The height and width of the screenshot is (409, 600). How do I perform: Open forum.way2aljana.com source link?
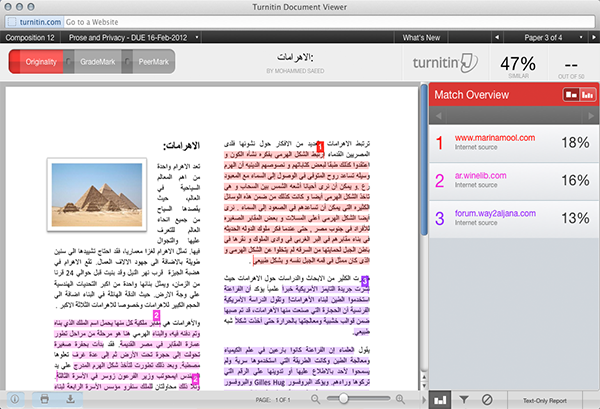tap(495, 213)
